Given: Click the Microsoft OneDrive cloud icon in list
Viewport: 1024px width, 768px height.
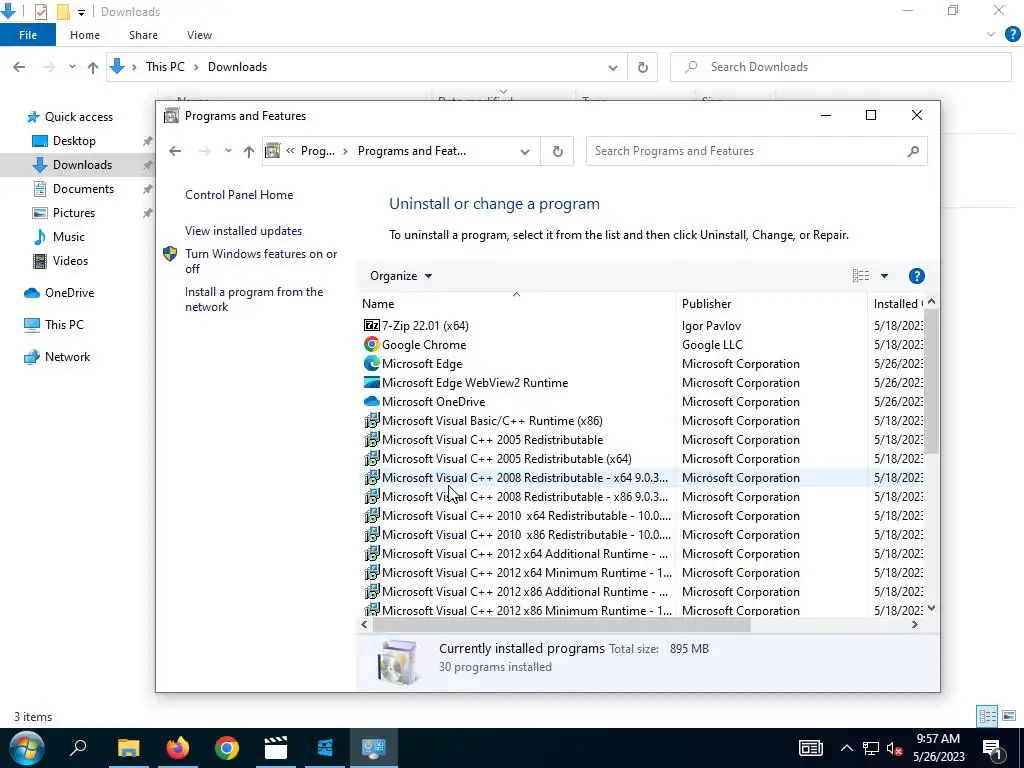Looking at the screenshot, I should point(372,401).
